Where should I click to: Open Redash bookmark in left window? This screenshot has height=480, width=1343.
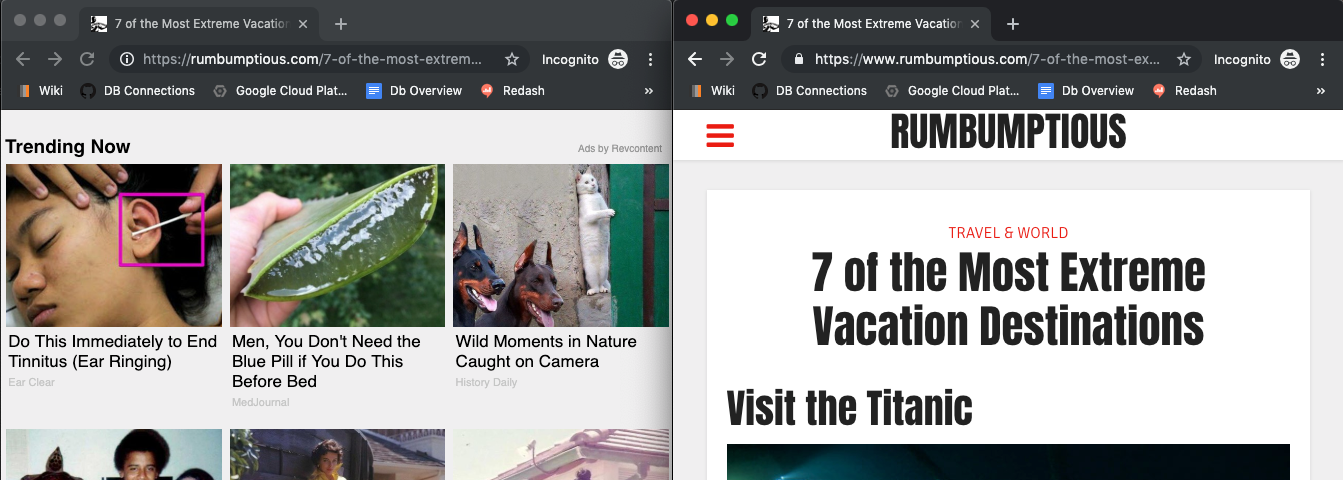coord(512,90)
